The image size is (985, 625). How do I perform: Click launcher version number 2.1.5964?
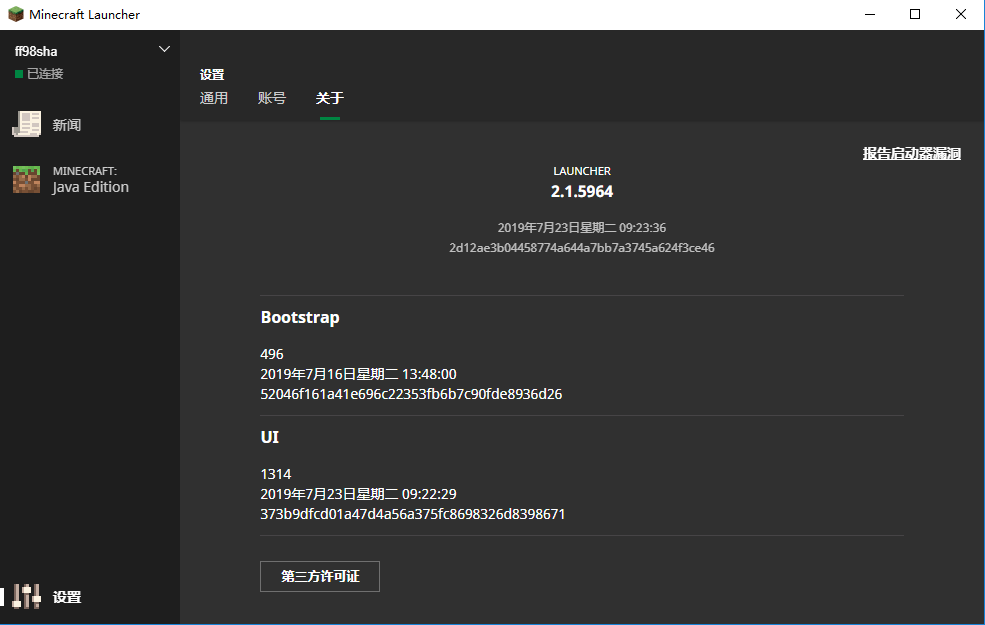pyautogui.click(x=582, y=192)
